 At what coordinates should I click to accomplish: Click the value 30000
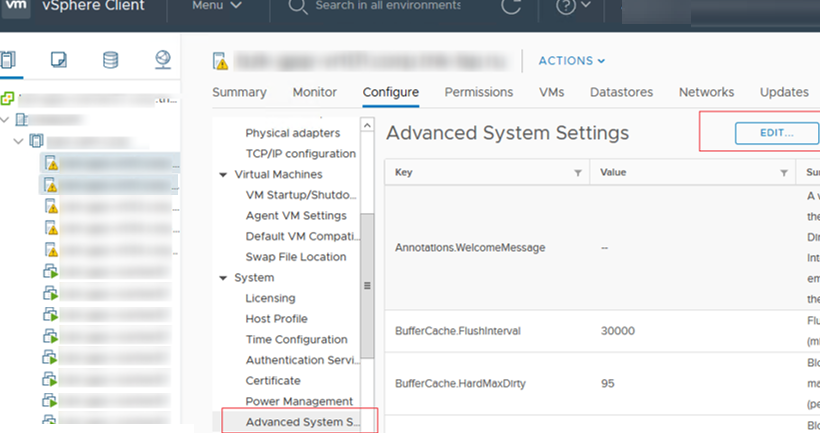click(x=618, y=331)
